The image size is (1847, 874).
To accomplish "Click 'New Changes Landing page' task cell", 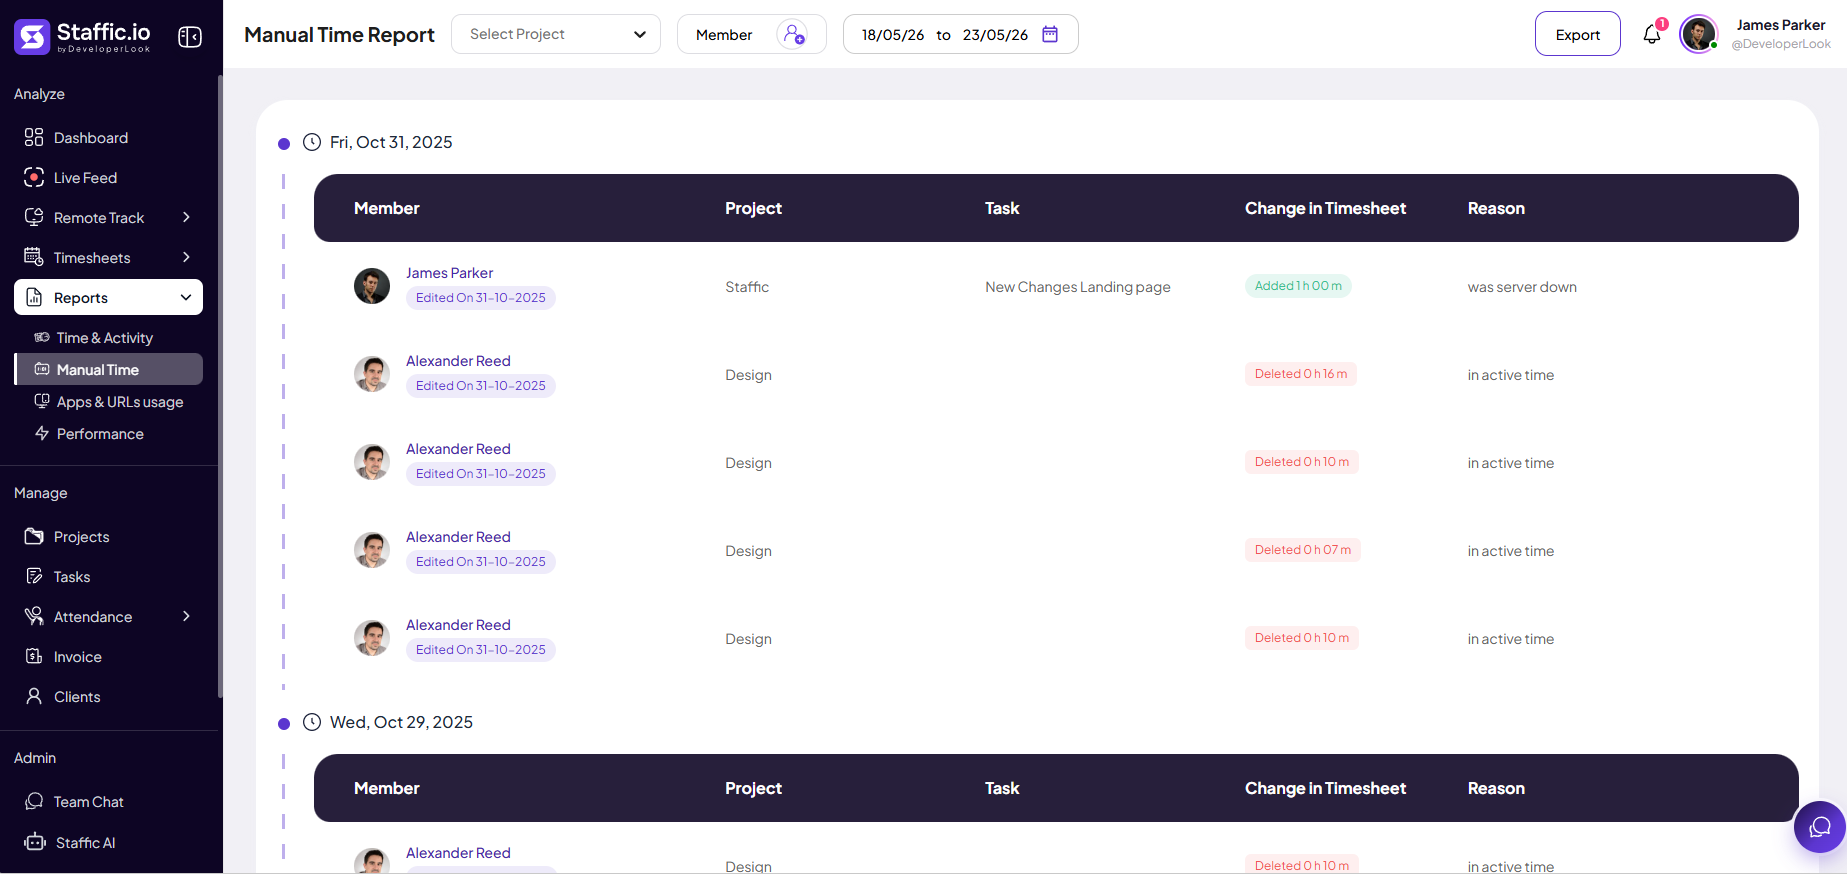I will 1078,286.
